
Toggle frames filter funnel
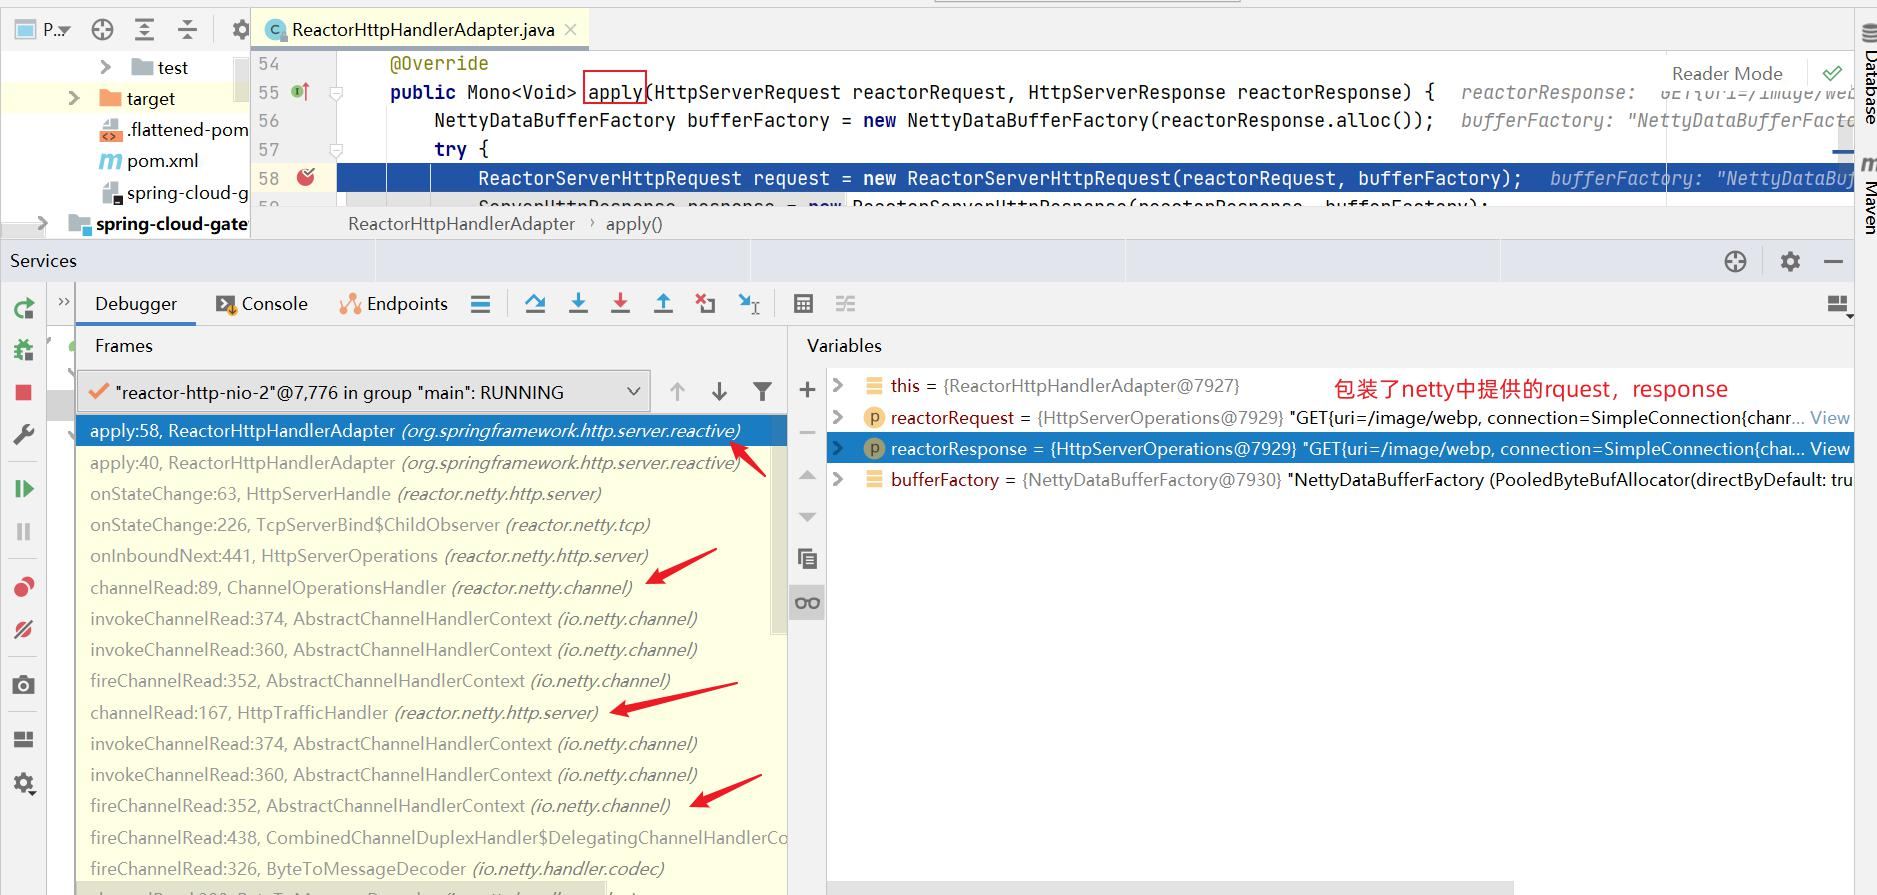pos(762,392)
